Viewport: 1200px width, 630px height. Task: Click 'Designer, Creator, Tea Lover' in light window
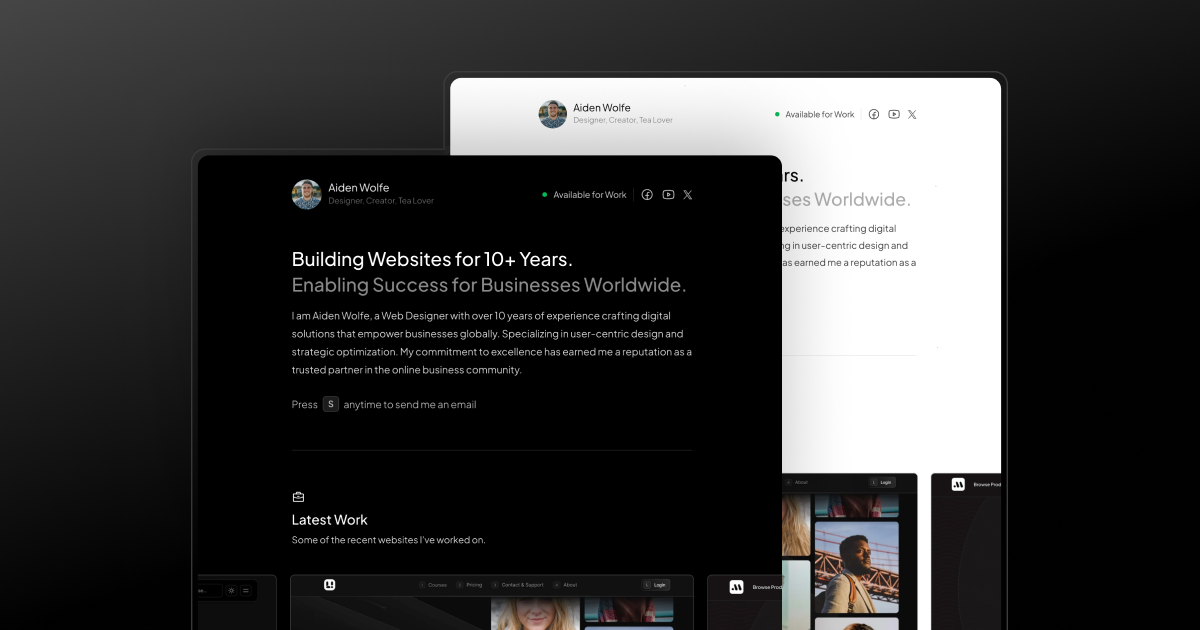coord(623,120)
